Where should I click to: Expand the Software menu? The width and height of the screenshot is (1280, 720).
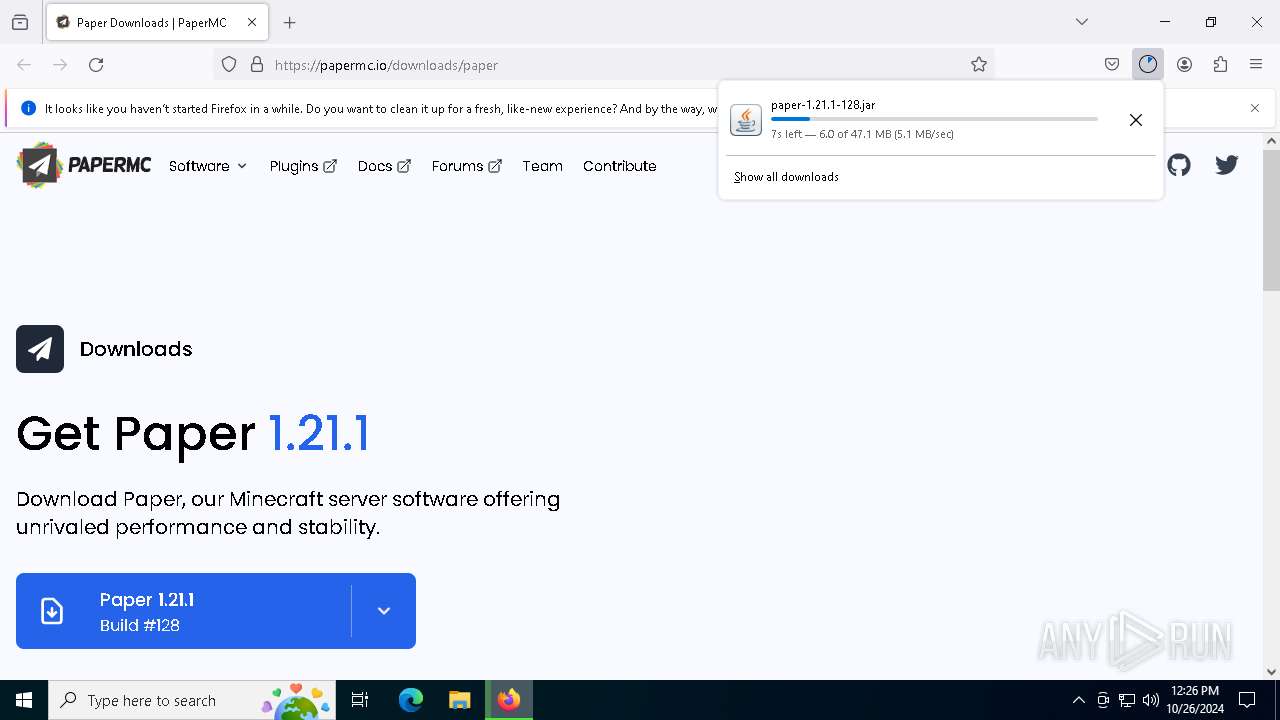tap(208, 166)
